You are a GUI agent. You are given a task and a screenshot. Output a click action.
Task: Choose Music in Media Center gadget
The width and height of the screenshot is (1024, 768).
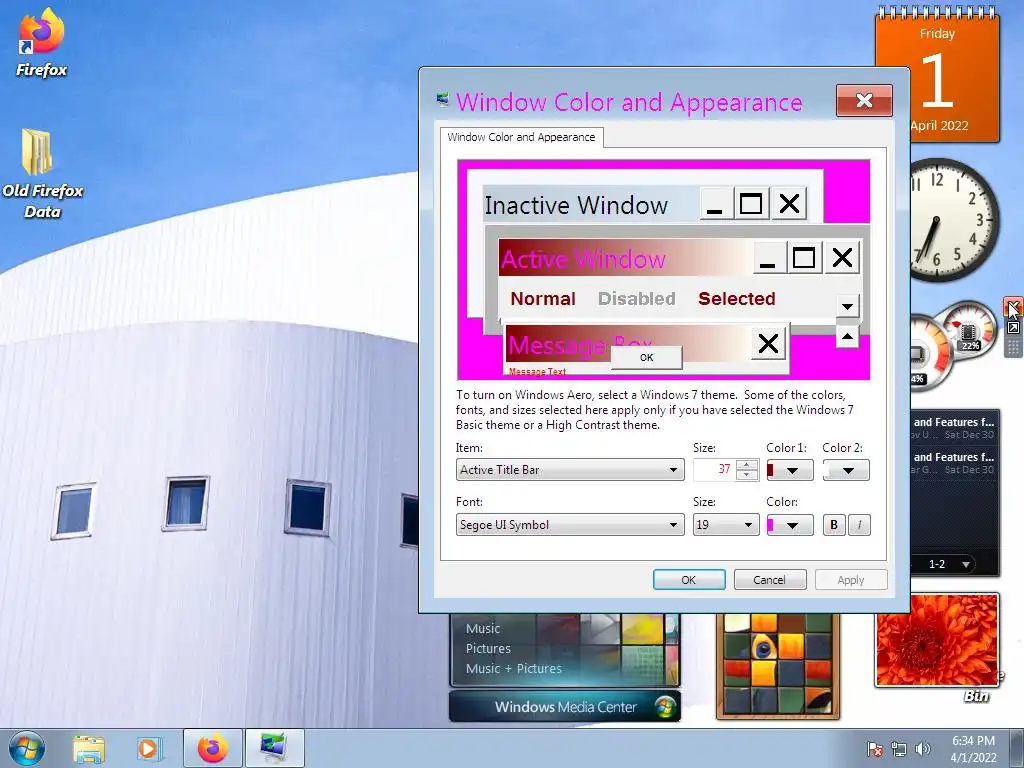[x=483, y=629]
